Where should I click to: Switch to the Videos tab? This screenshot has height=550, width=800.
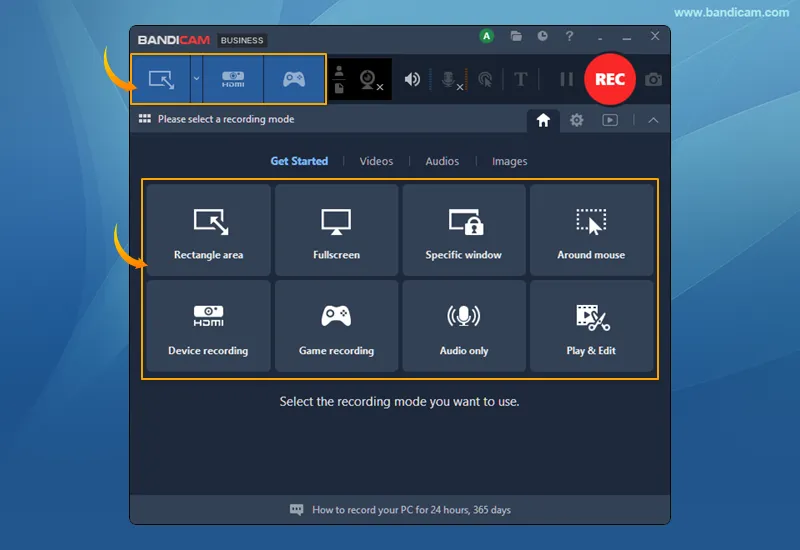(x=376, y=161)
